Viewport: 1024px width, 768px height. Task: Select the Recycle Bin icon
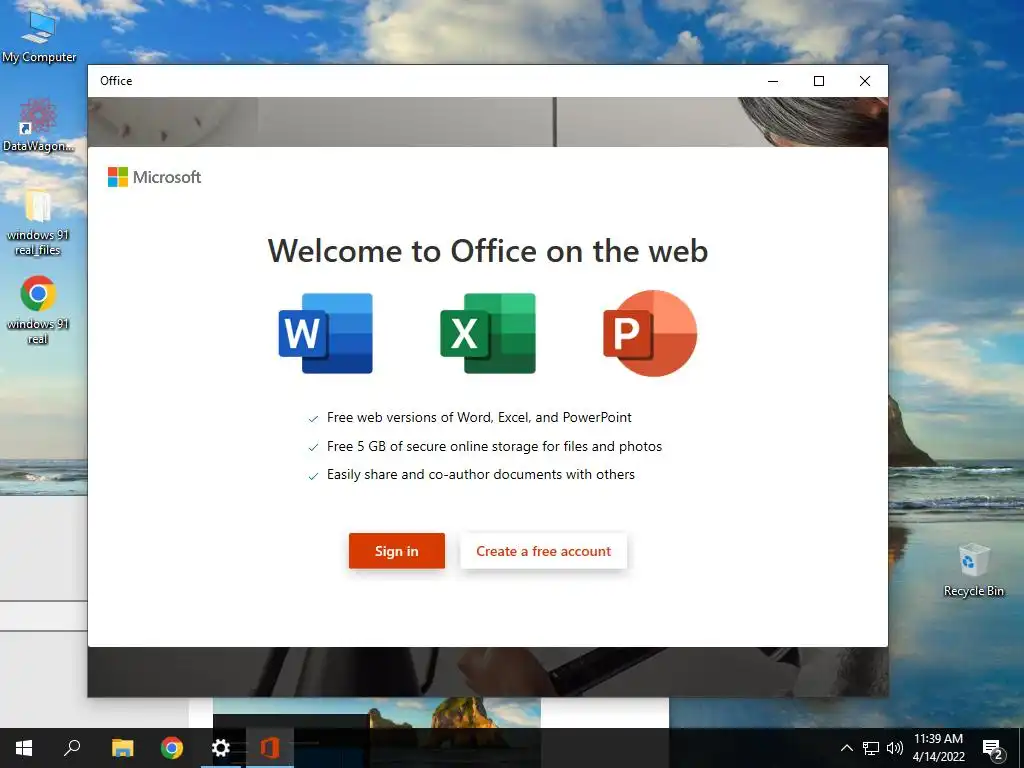[974, 569]
